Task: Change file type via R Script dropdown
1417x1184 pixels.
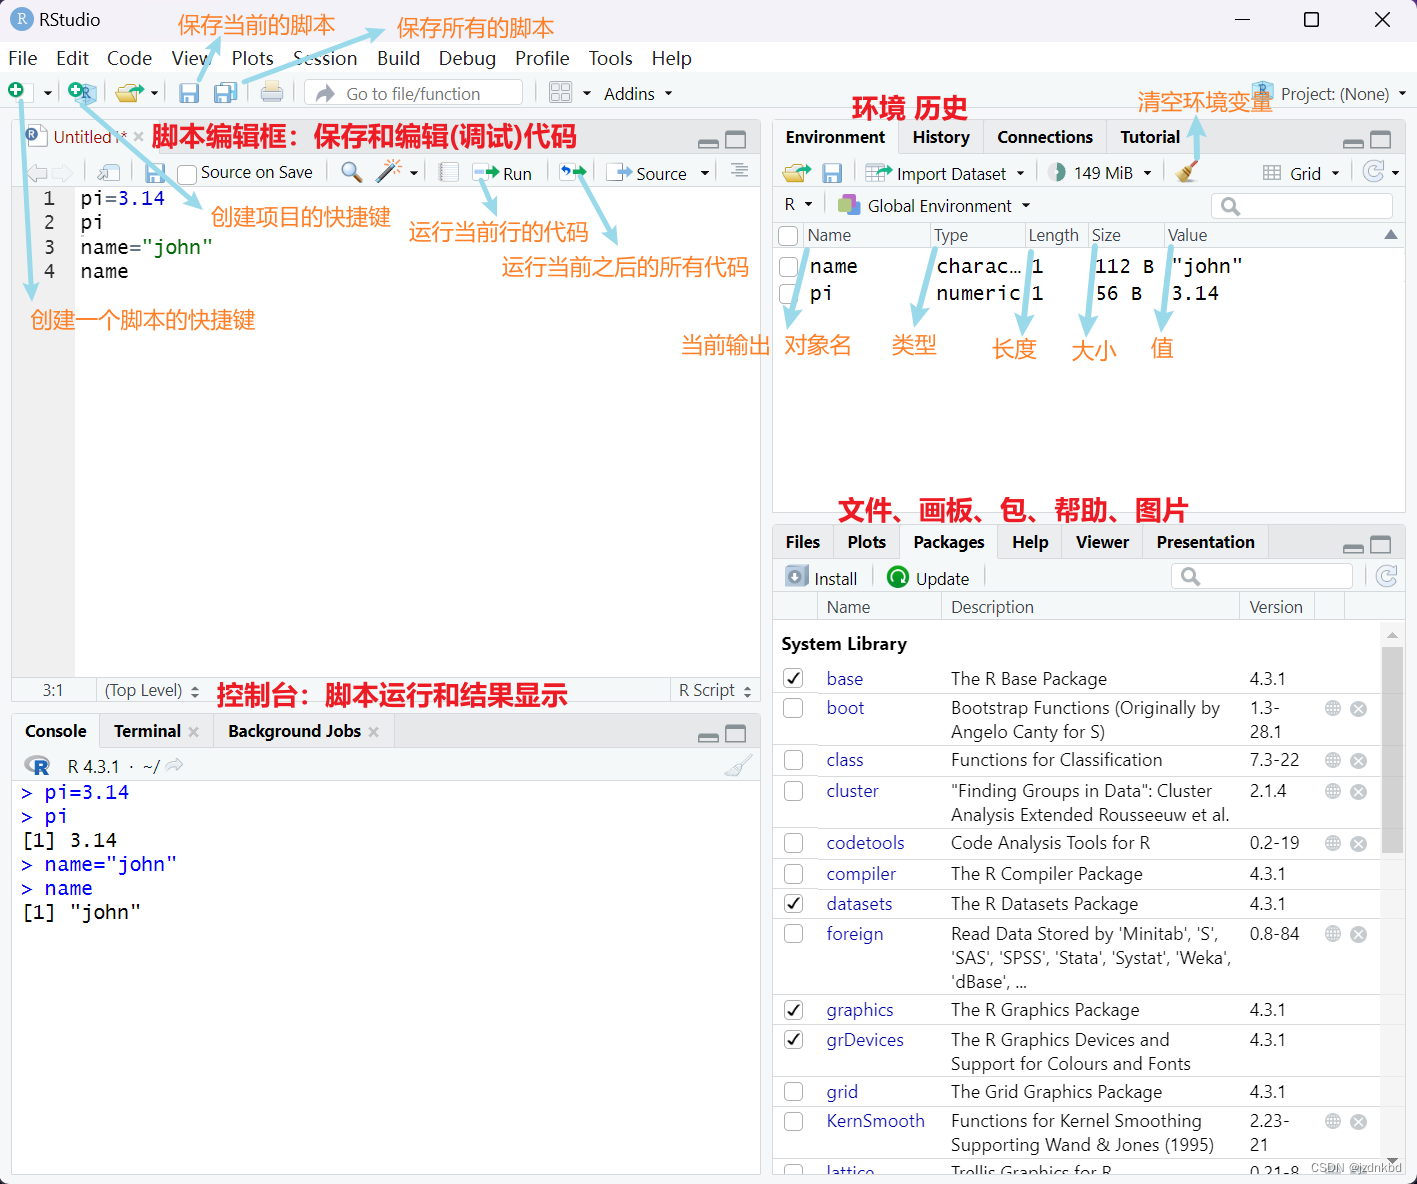Action: (715, 690)
